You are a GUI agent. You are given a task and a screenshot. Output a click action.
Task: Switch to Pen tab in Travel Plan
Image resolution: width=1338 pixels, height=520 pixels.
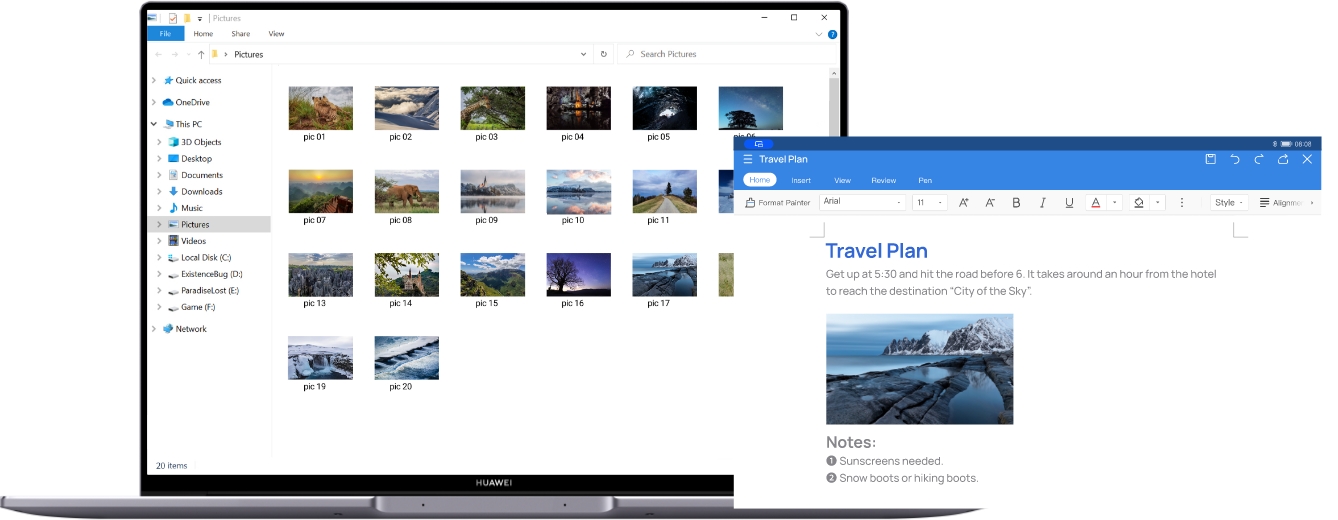pyautogui.click(x=925, y=180)
